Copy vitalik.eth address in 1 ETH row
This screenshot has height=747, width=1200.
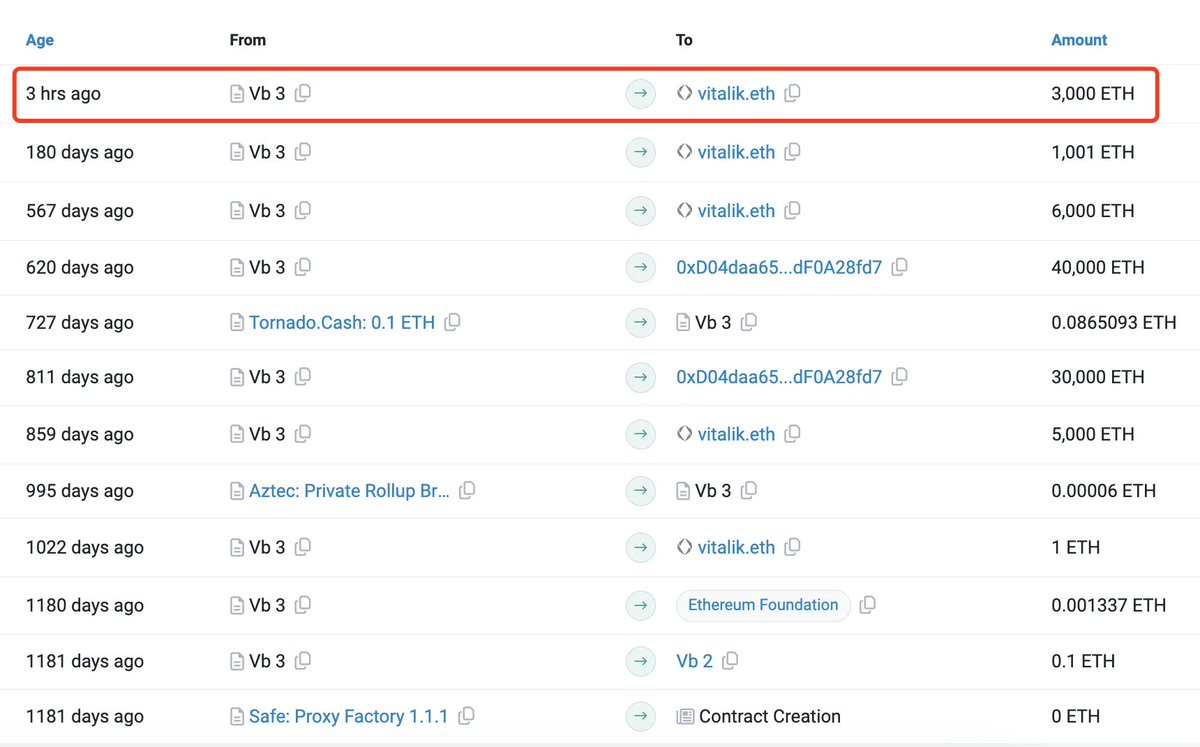coord(793,547)
